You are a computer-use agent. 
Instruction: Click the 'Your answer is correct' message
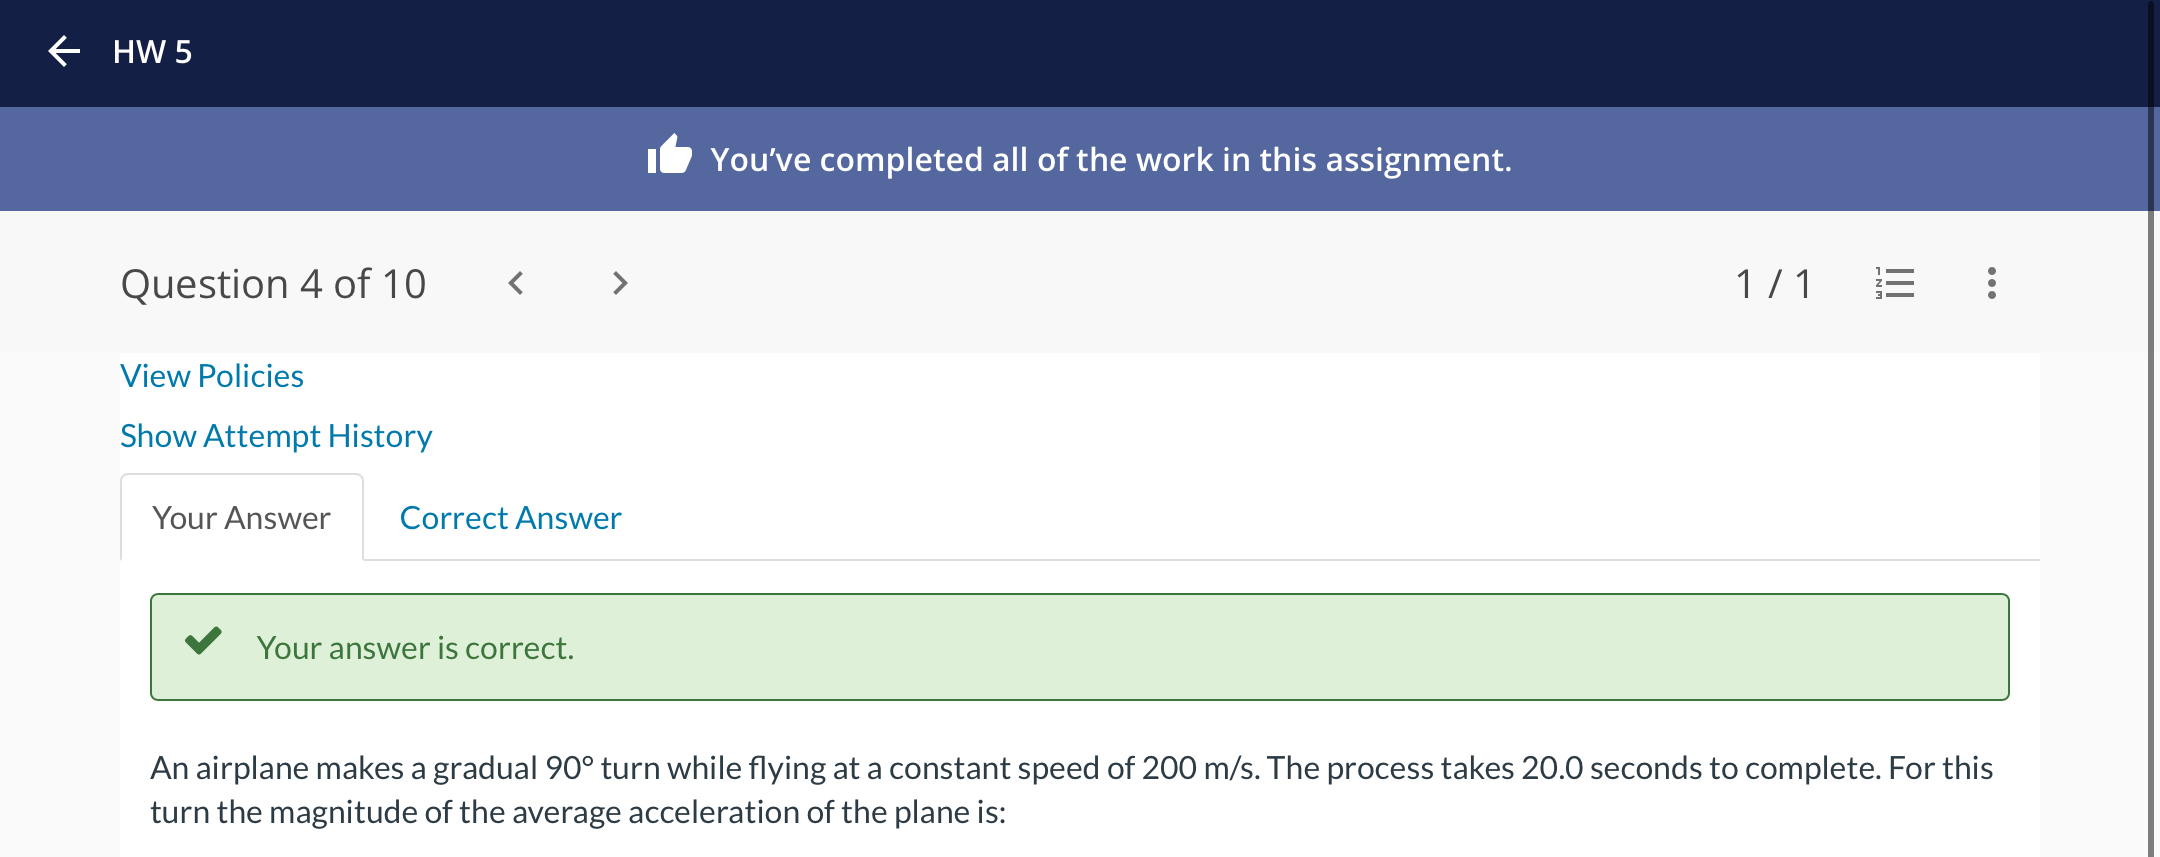[x=415, y=648]
